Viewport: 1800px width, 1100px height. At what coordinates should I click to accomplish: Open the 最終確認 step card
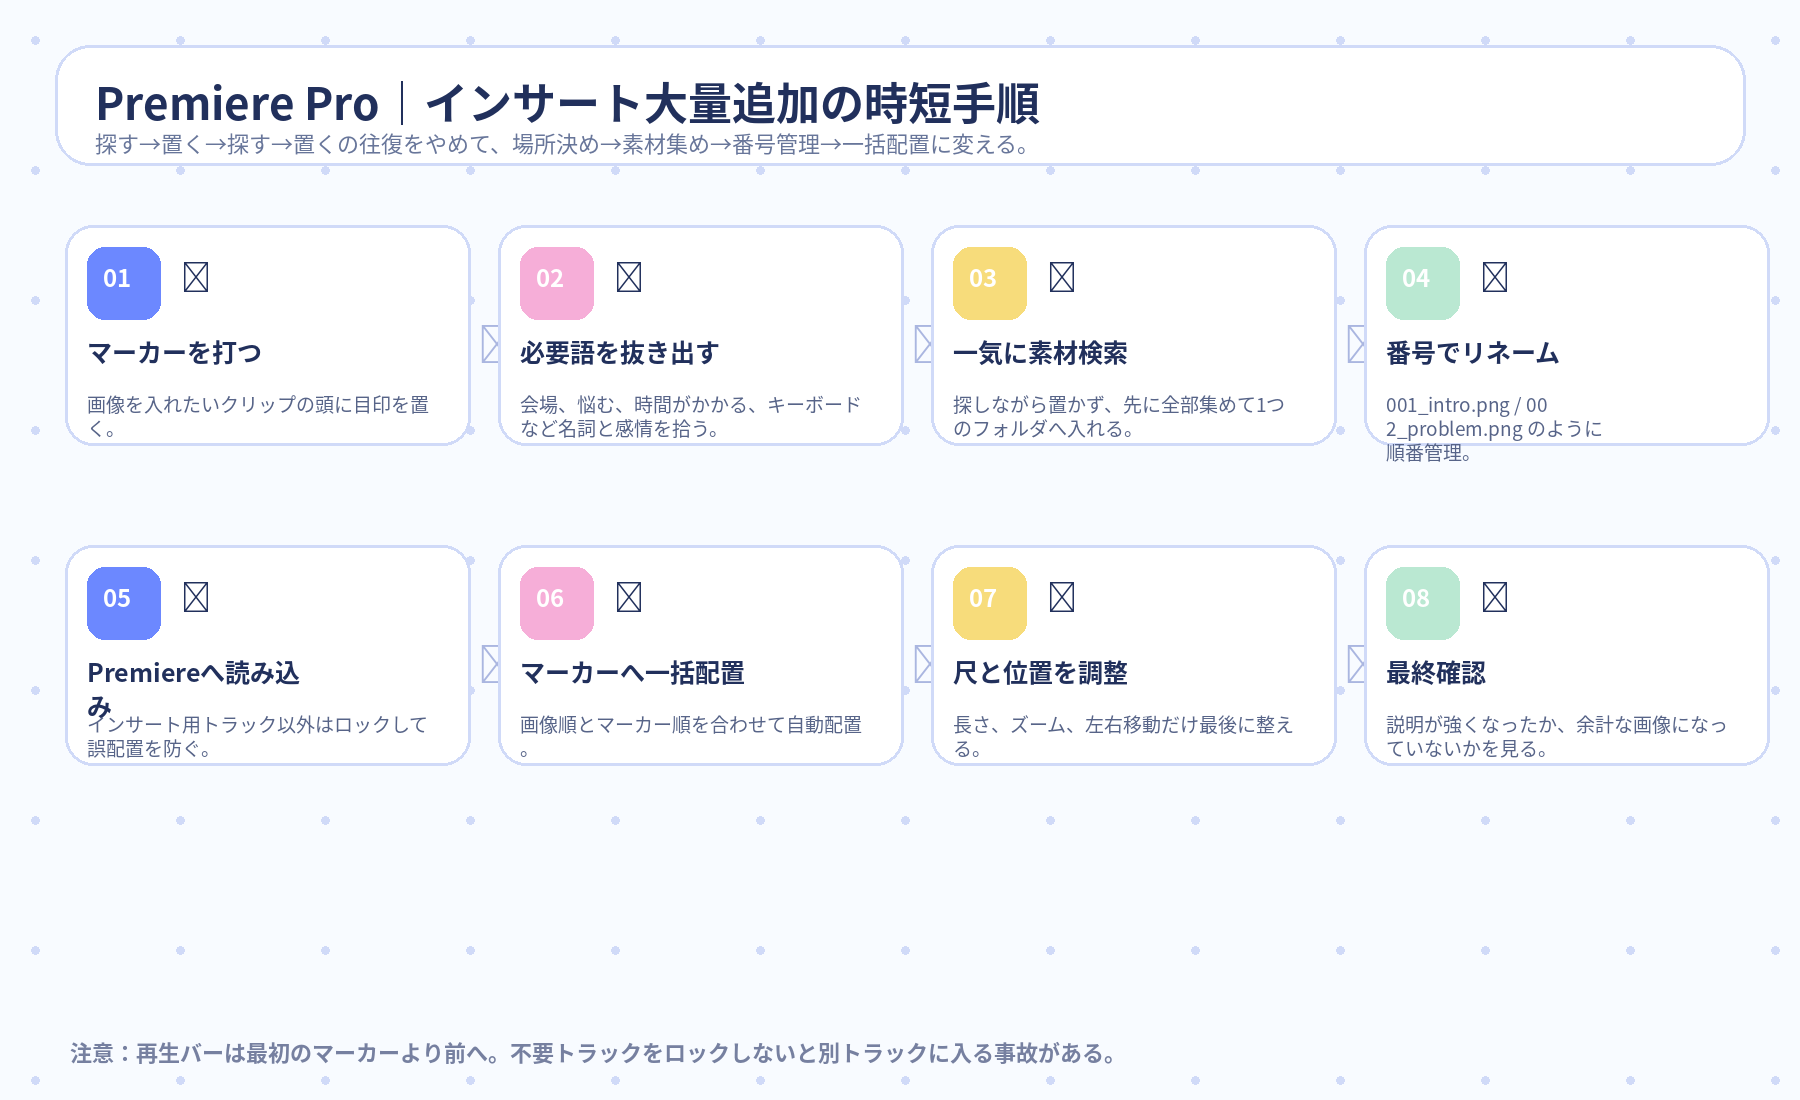[x=1567, y=655]
